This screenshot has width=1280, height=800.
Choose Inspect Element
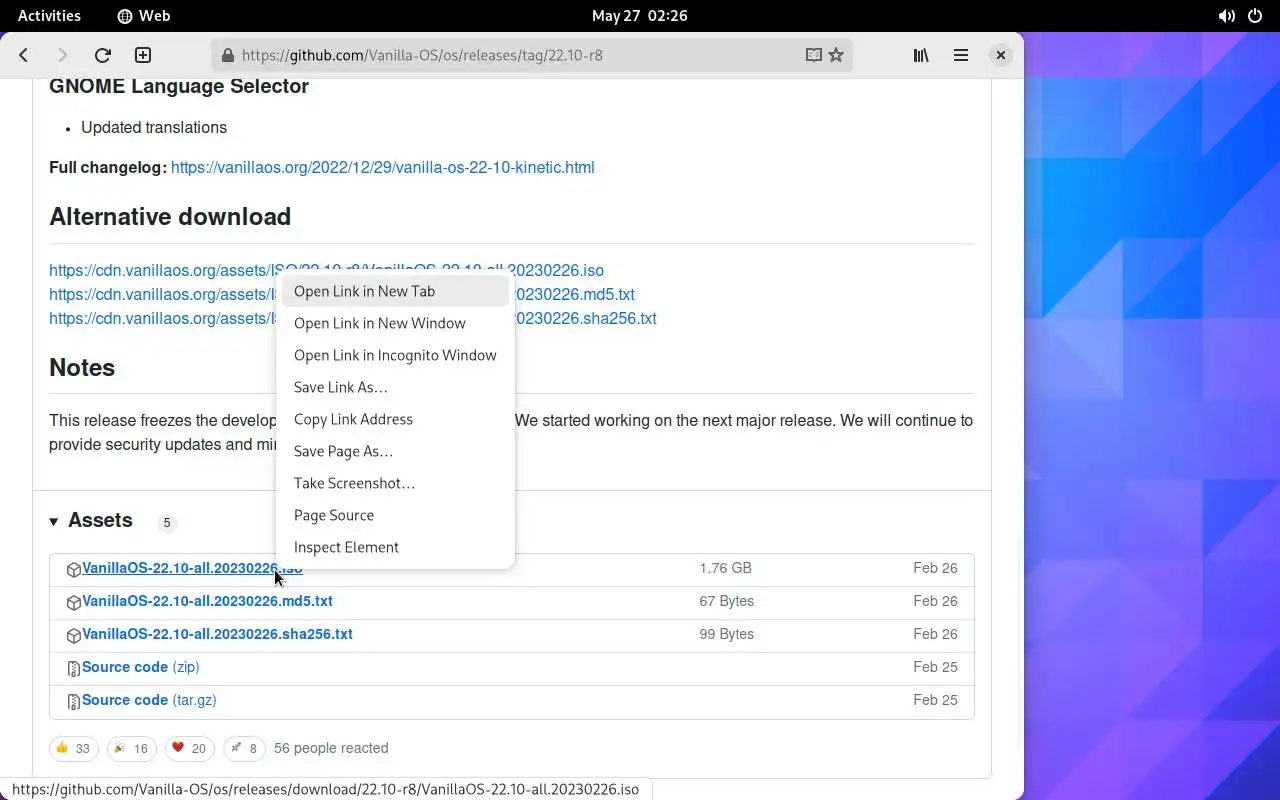point(395,547)
